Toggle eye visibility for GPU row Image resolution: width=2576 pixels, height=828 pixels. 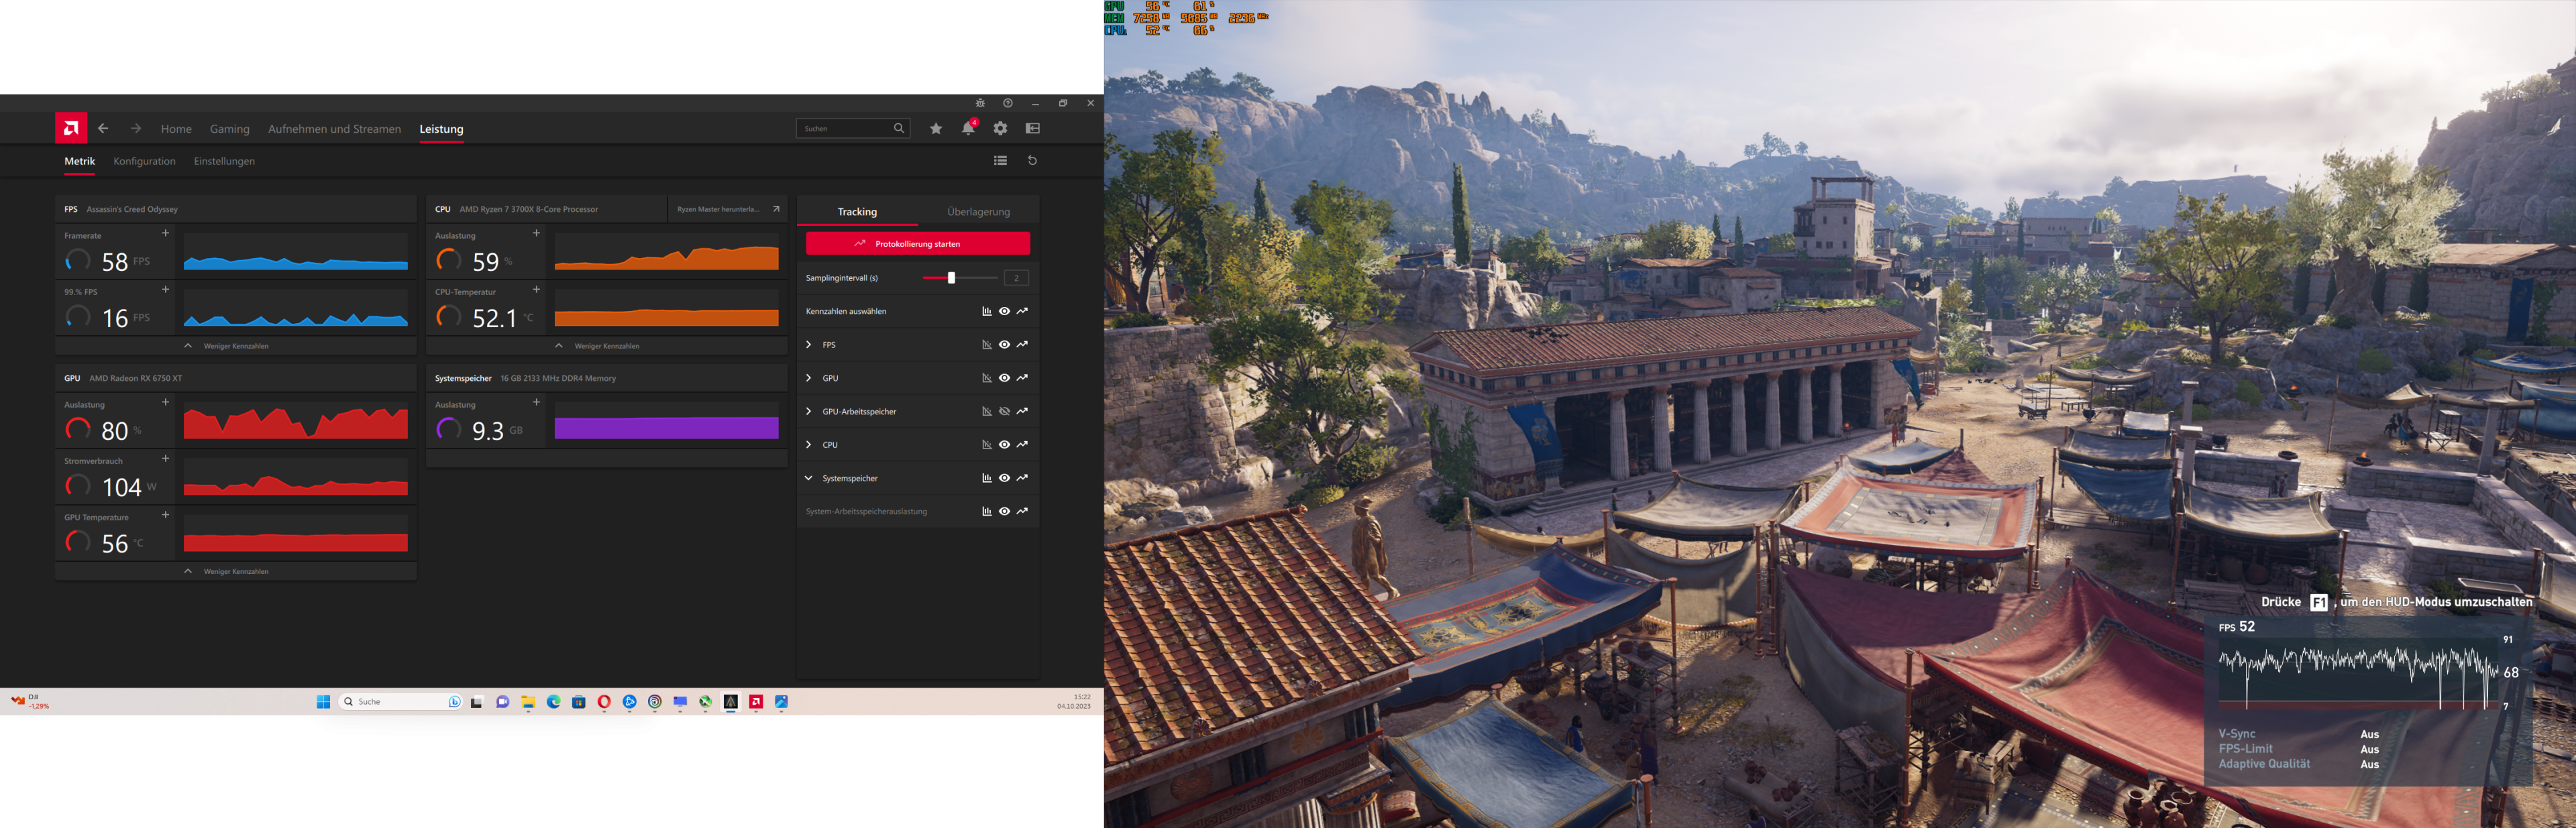(1004, 378)
